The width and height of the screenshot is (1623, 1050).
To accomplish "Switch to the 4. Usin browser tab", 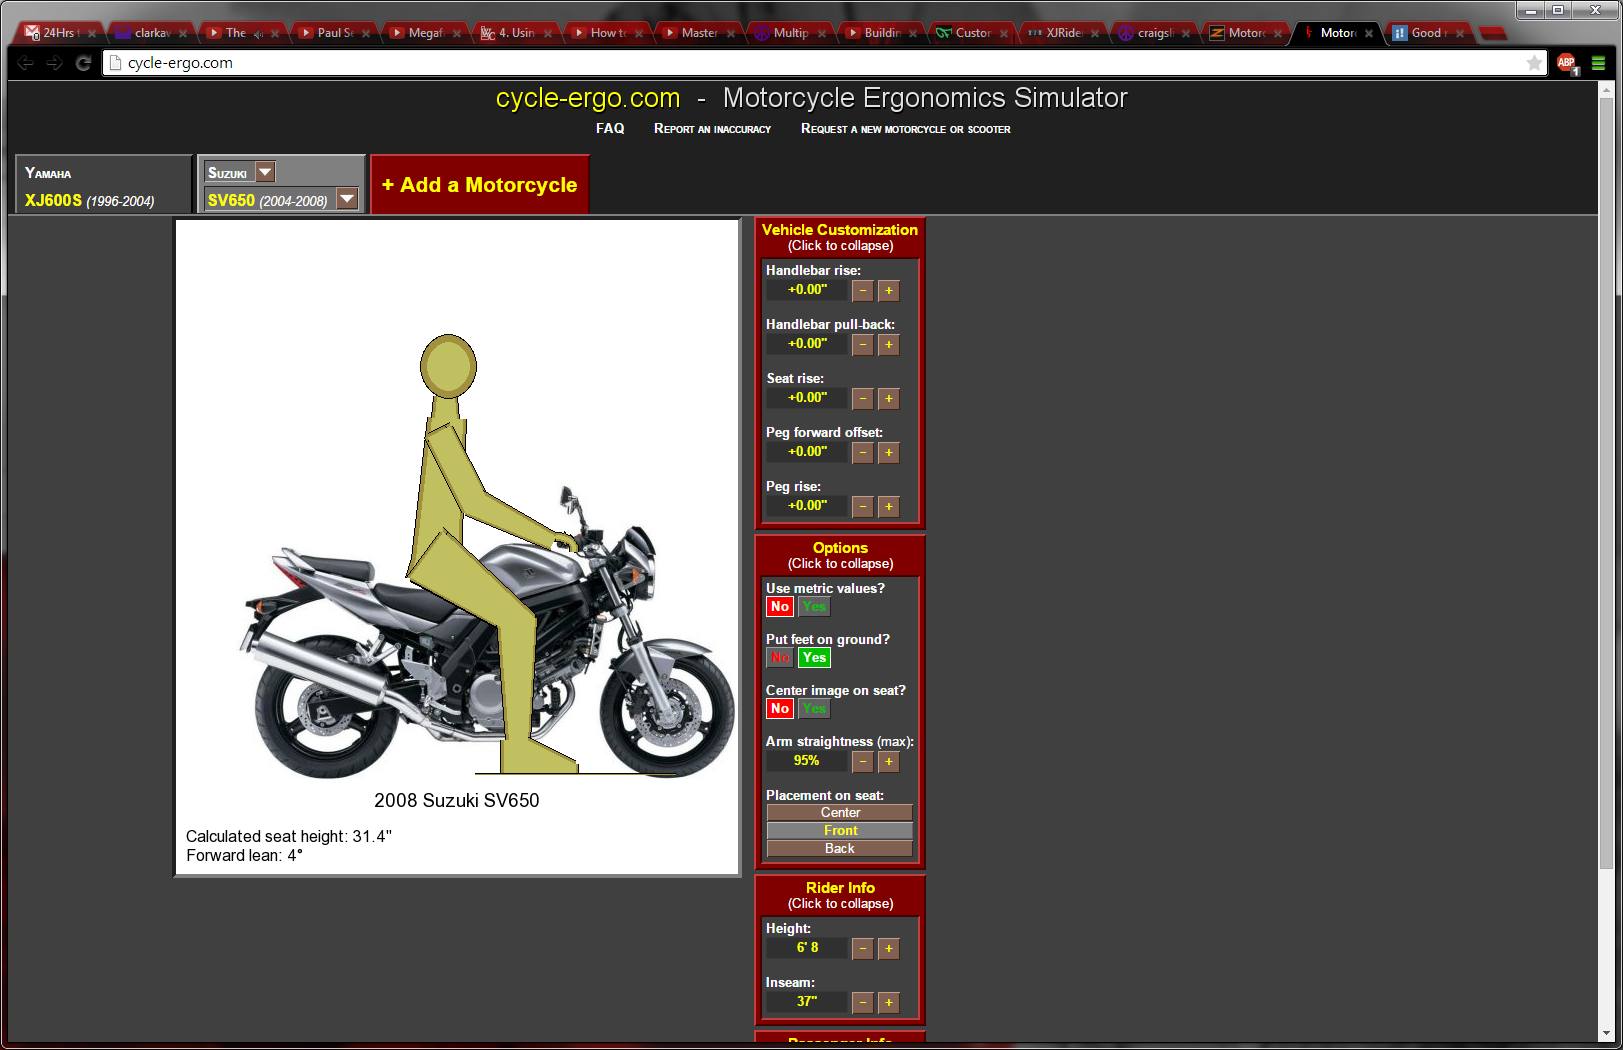I will pyautogui.click(x=515, y=33).
